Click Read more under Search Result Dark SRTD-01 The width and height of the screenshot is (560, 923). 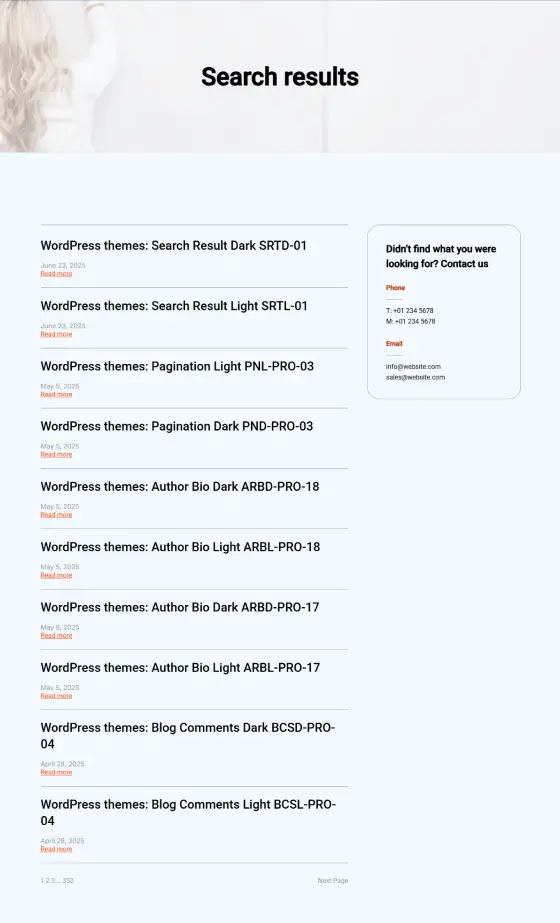(x=57, y=274)
